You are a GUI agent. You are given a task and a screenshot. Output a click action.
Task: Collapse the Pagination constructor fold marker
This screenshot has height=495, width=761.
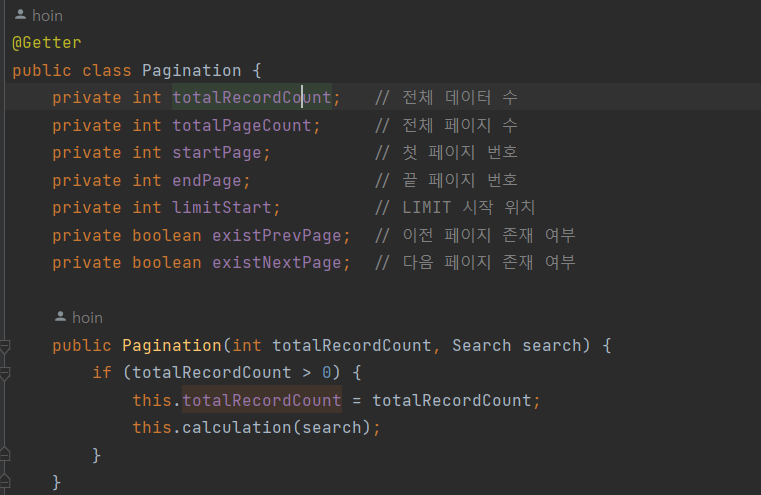5,346
